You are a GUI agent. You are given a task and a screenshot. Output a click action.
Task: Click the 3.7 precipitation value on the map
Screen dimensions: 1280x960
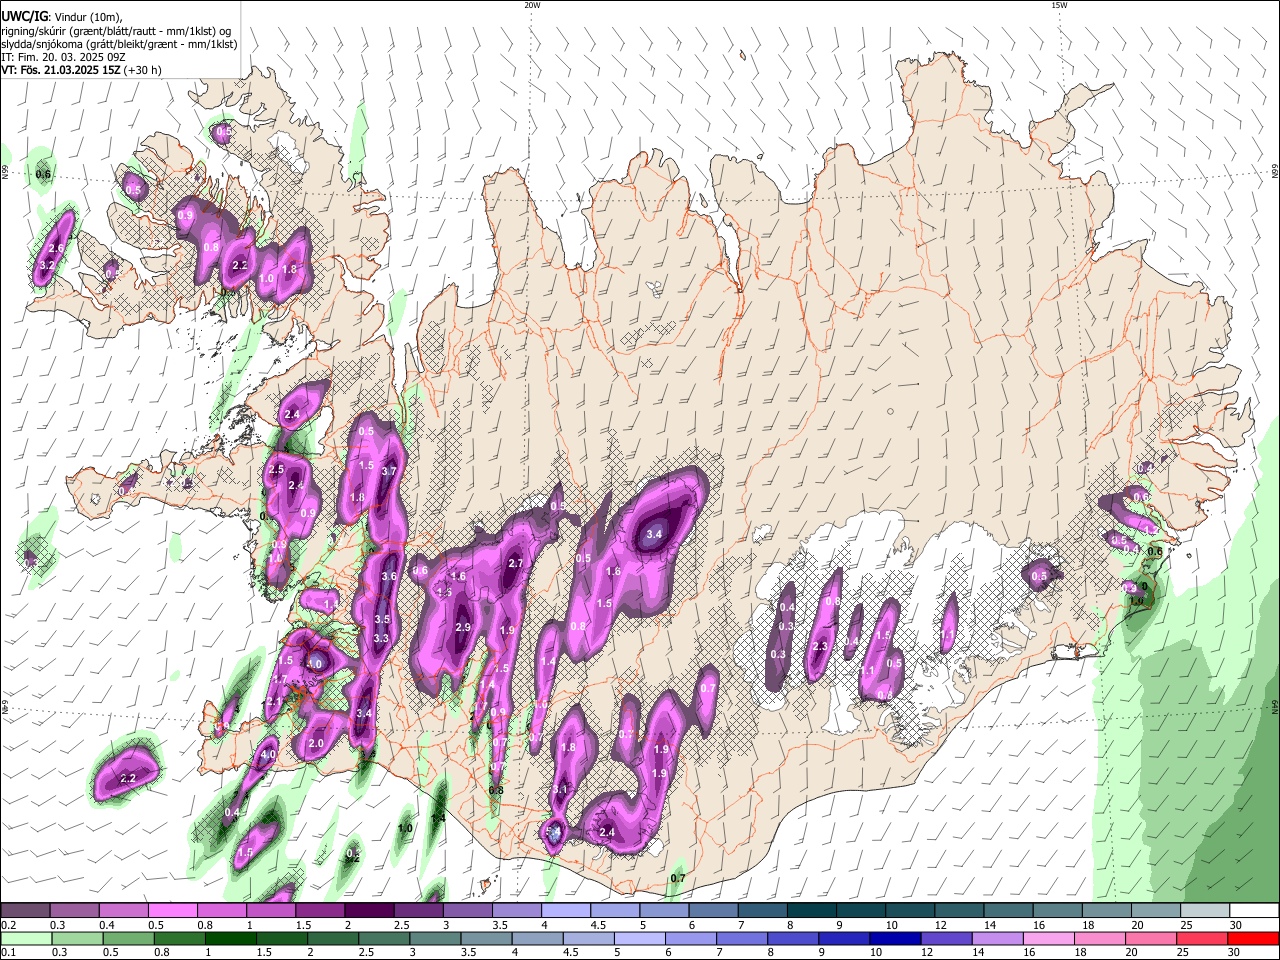coord(390,471)
